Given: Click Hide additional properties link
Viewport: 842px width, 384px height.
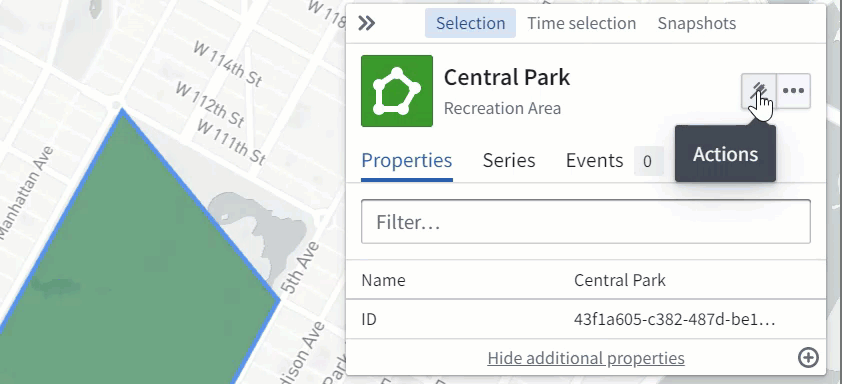Looking at the screenshot, I should pos(586,358).
